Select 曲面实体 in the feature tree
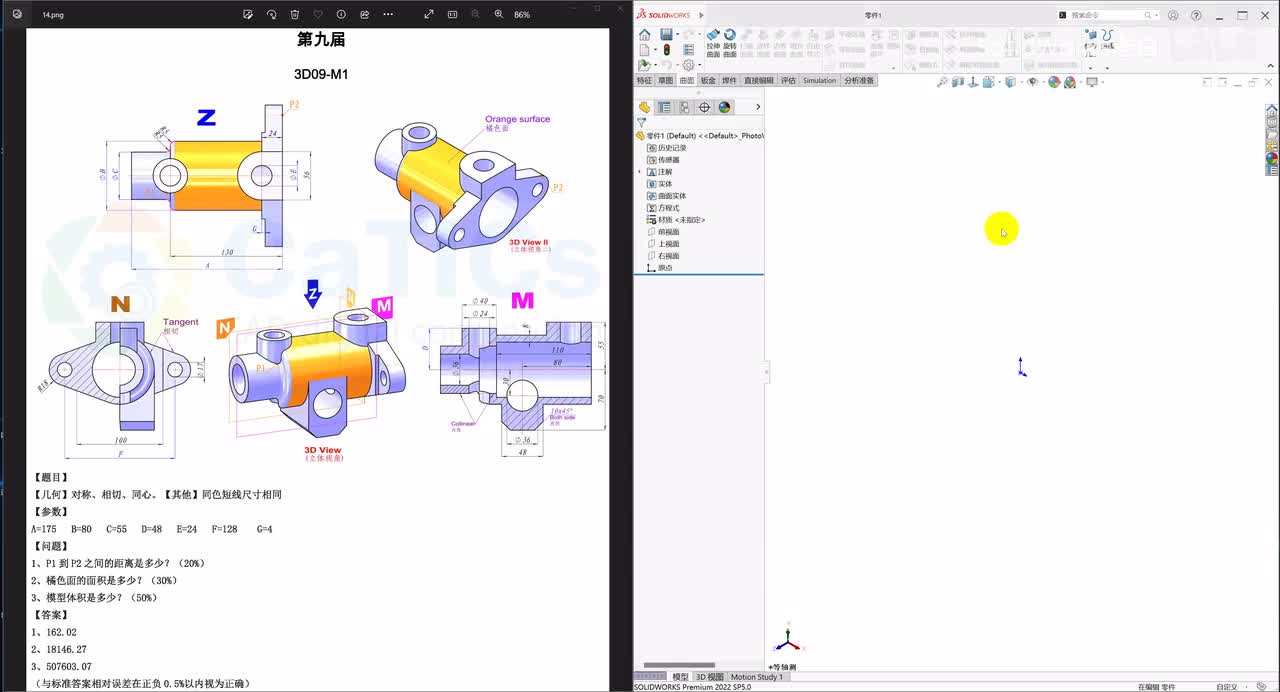The width and height of the screenshot is (1280, 692). 666,196
